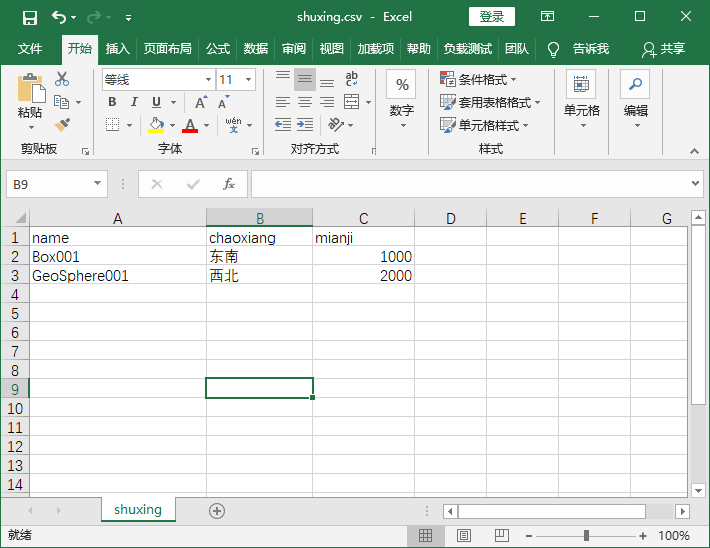Open 套用表格格式 table format menu
The width and height of the screenshot is (710, 548).
point(490,102)
